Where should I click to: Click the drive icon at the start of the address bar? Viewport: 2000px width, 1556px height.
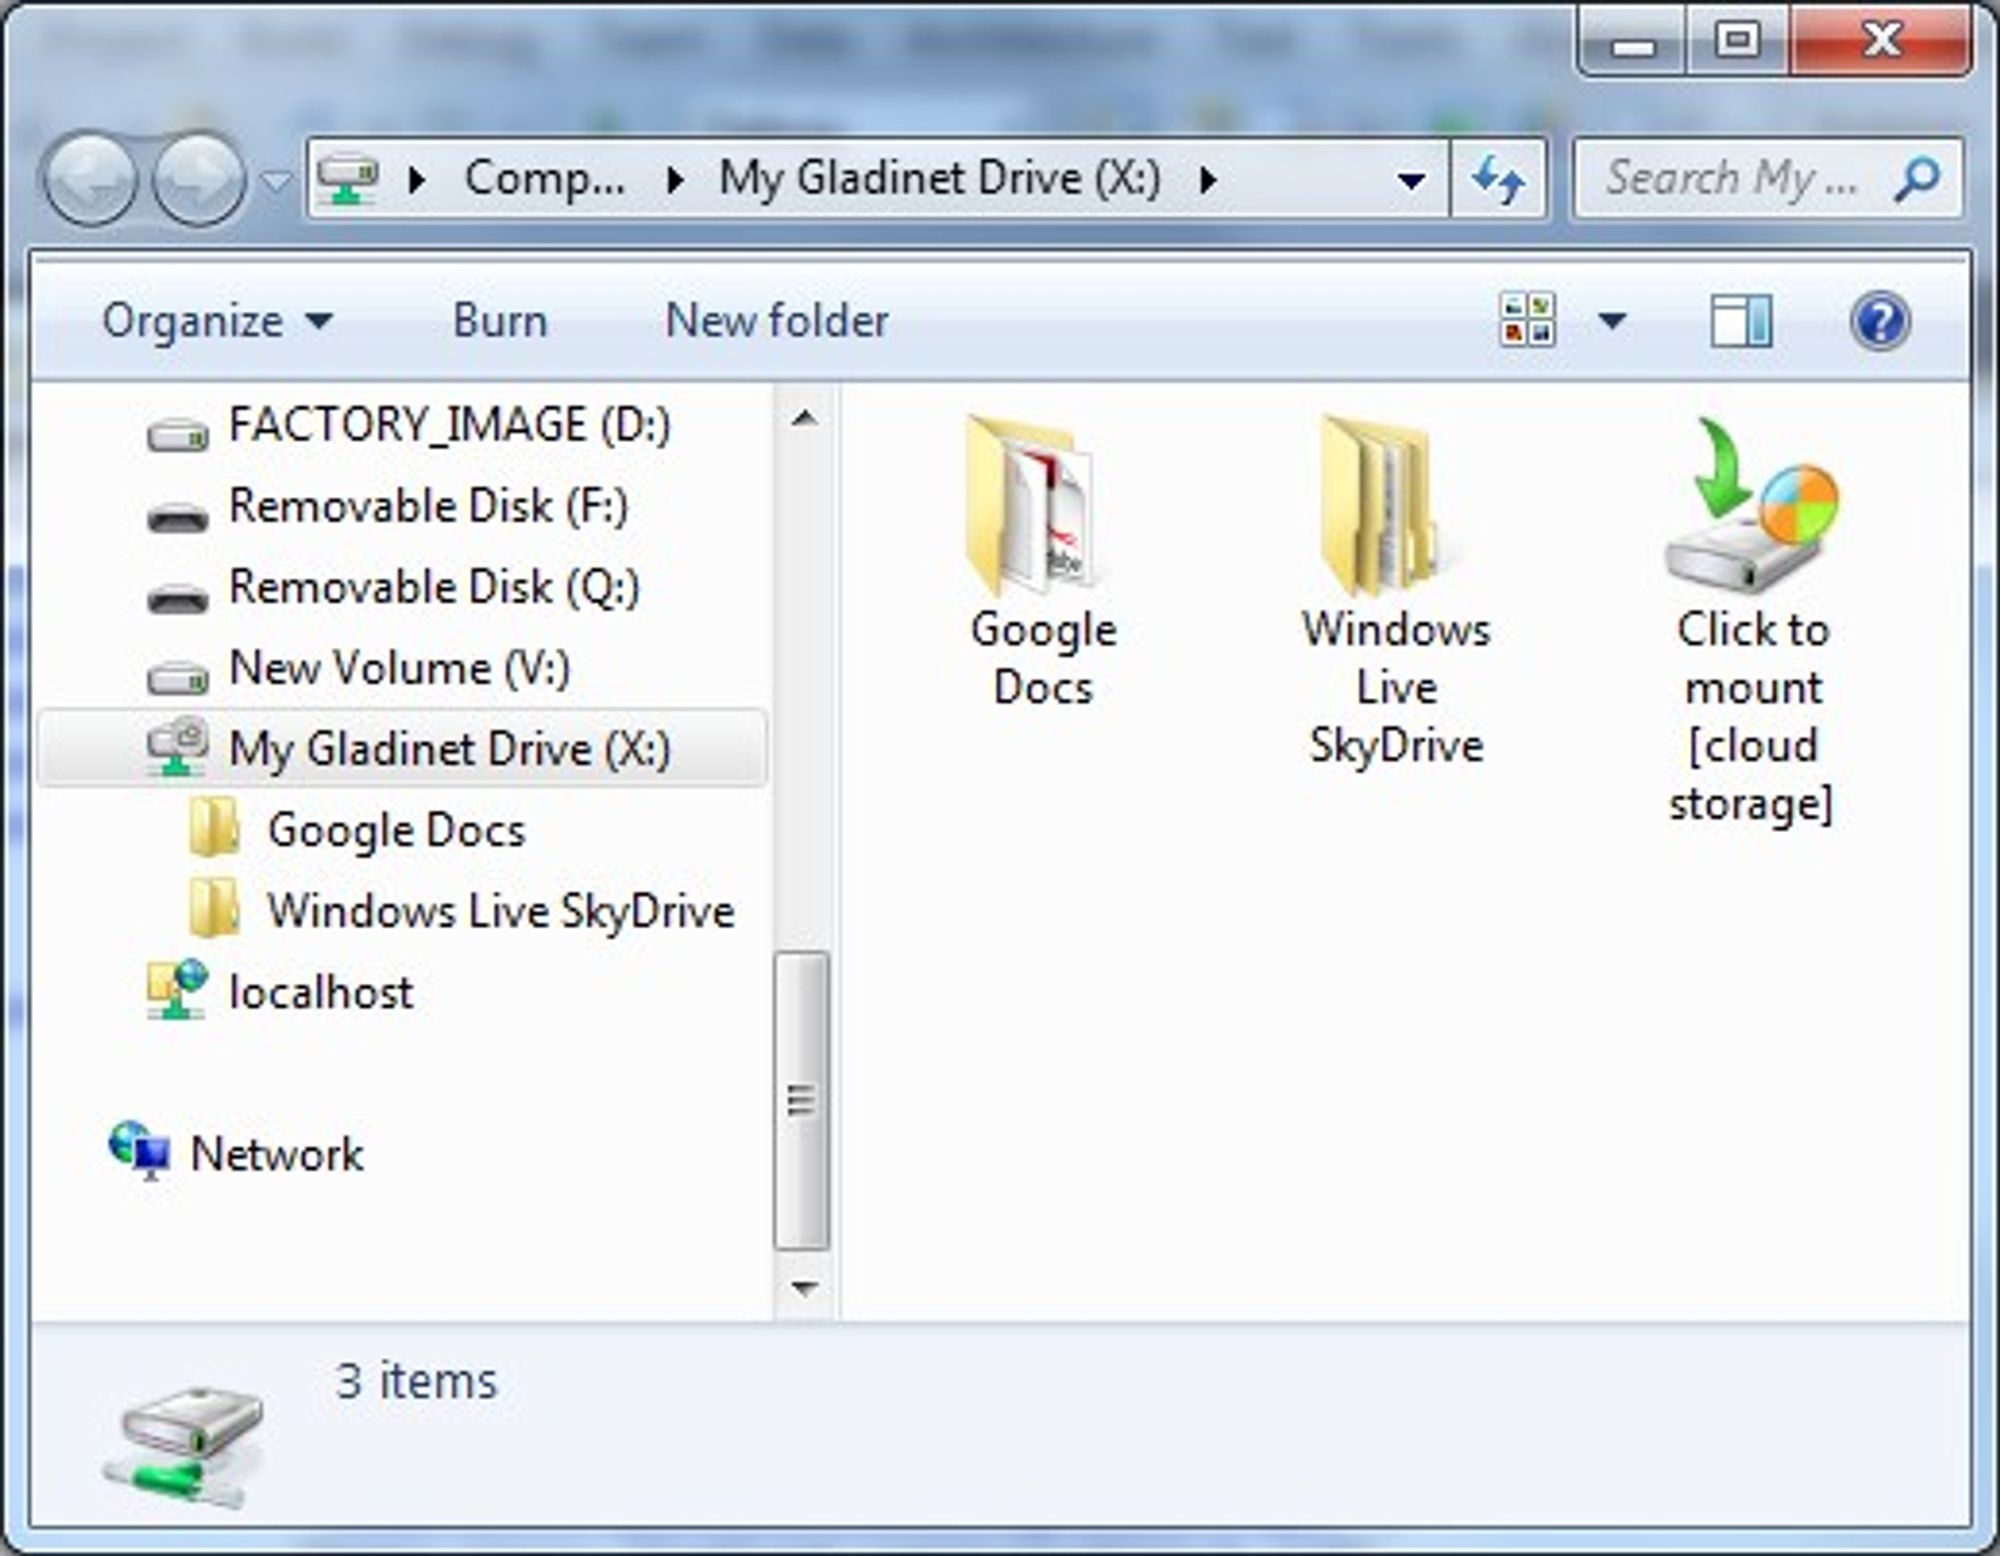[347, 178]
